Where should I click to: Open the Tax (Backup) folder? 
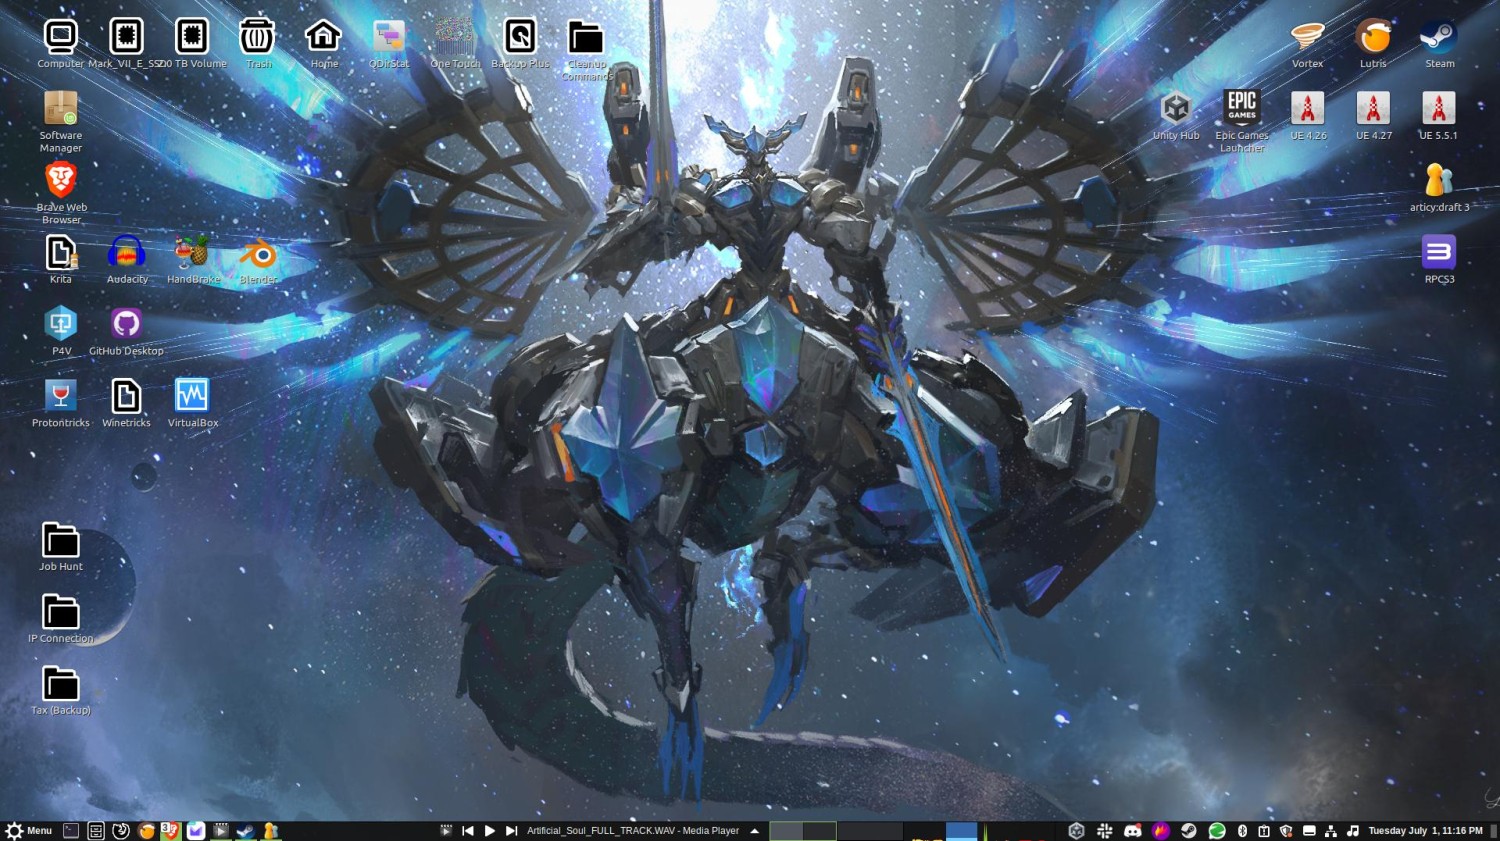point(61,690)
